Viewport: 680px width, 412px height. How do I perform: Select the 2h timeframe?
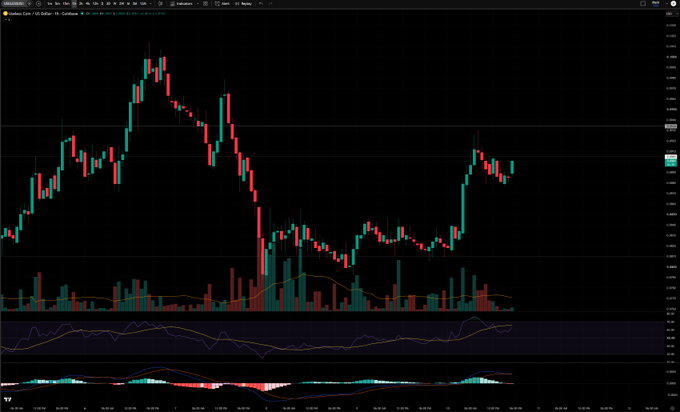coord(81,3)
